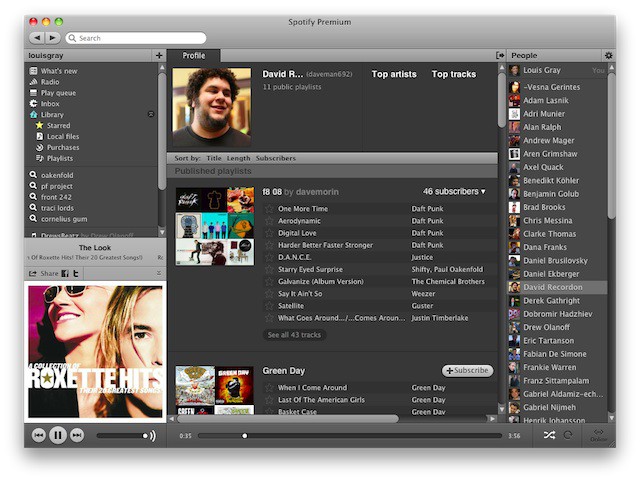Image resolution: width=640 pixels, height=481 pixels.
Task: Open the front 242 saved search
Action: tap(56, 197)
